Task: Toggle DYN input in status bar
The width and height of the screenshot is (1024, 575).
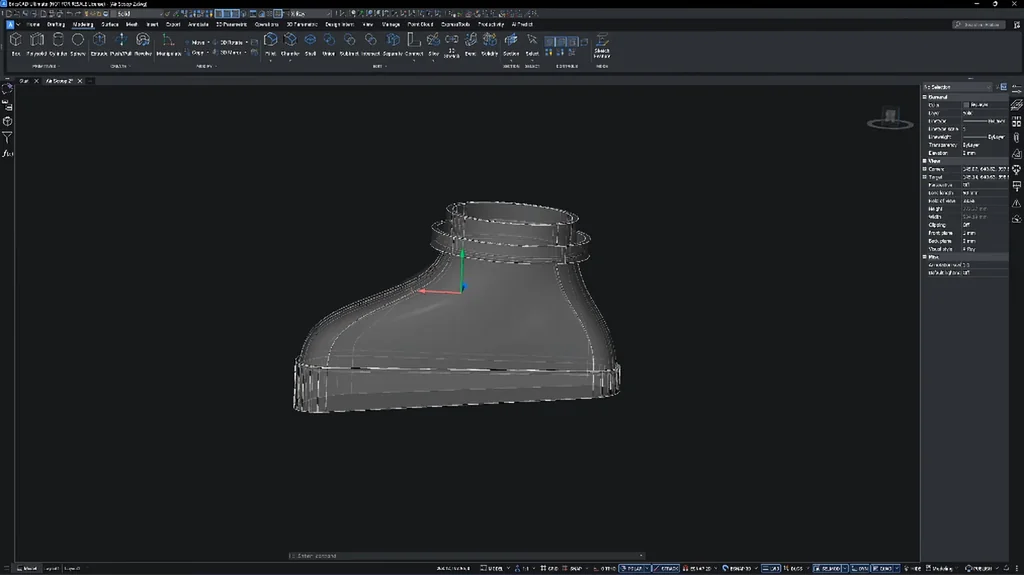Action: point(859,568)
